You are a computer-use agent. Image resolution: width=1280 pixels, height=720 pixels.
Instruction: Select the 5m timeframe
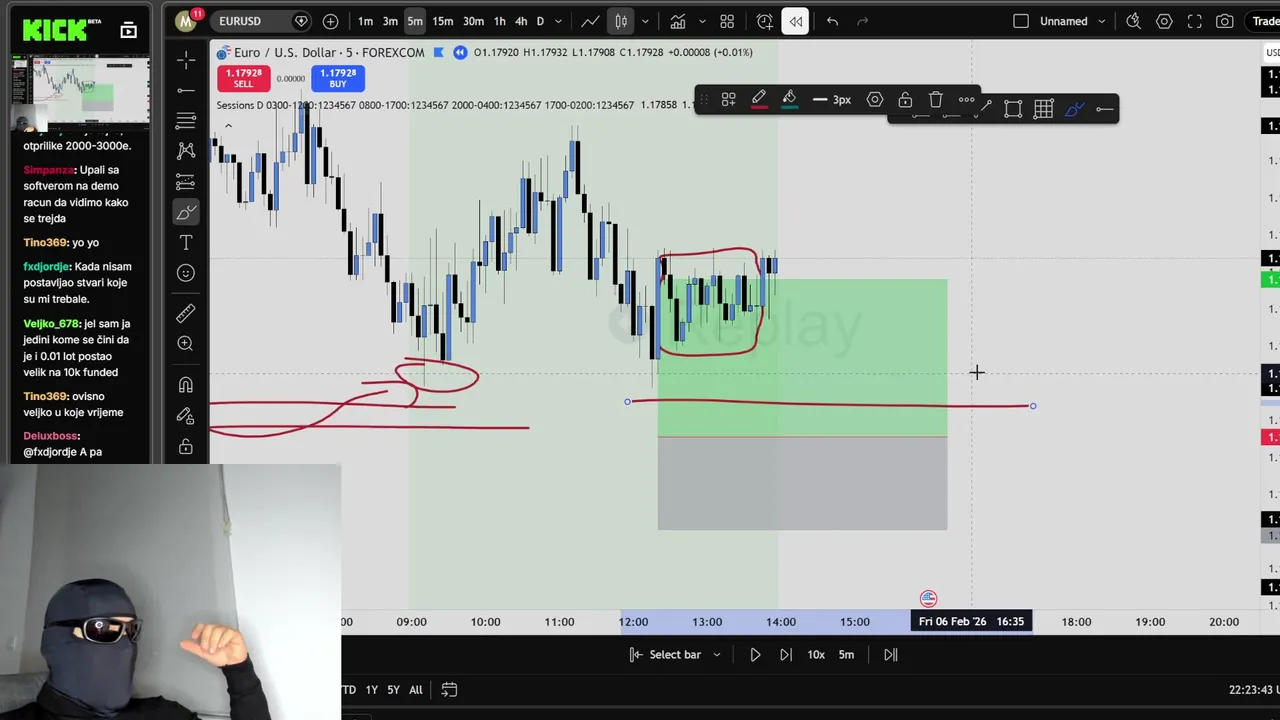pos(414,21)
